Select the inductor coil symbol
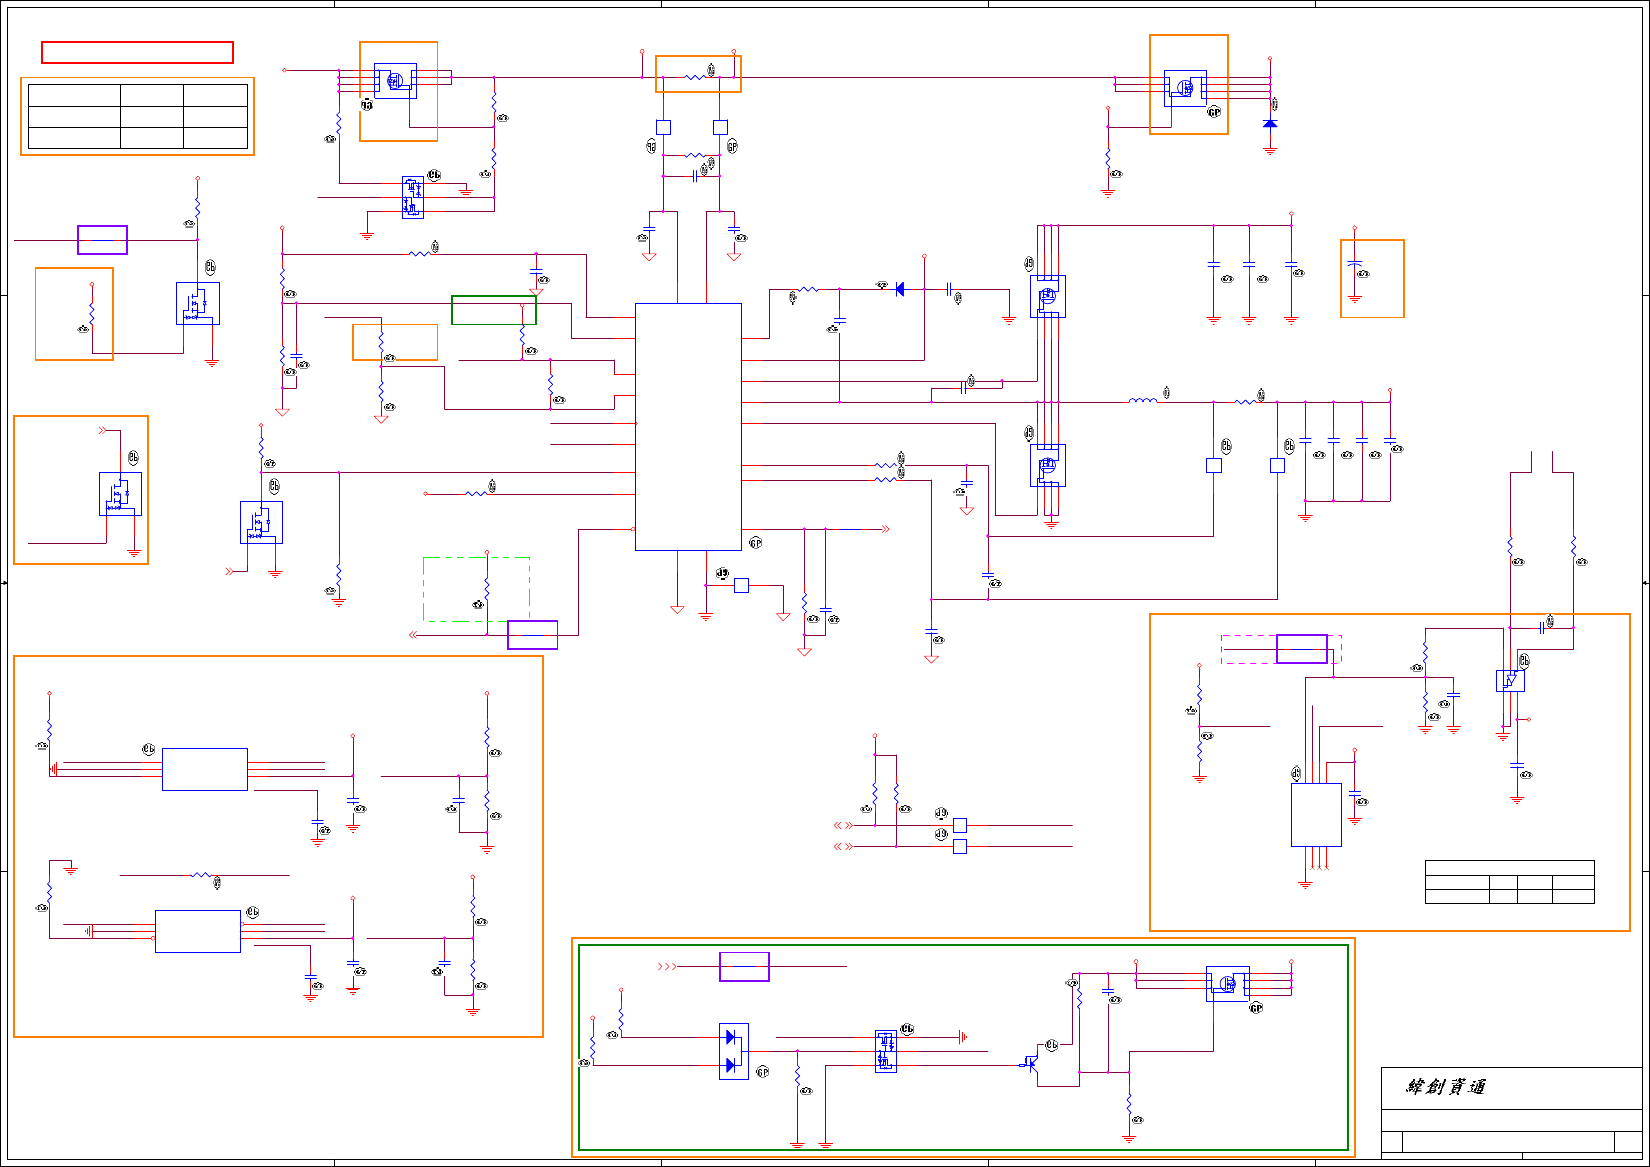 [1143, 400]
